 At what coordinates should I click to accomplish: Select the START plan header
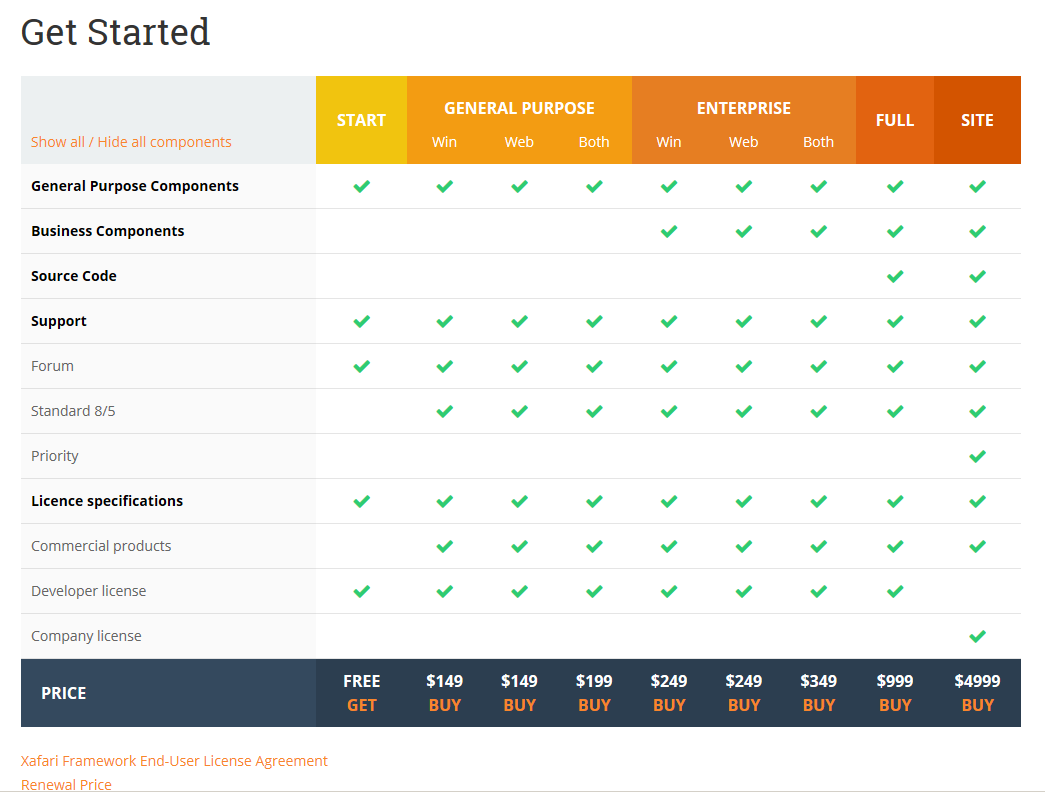361,120
